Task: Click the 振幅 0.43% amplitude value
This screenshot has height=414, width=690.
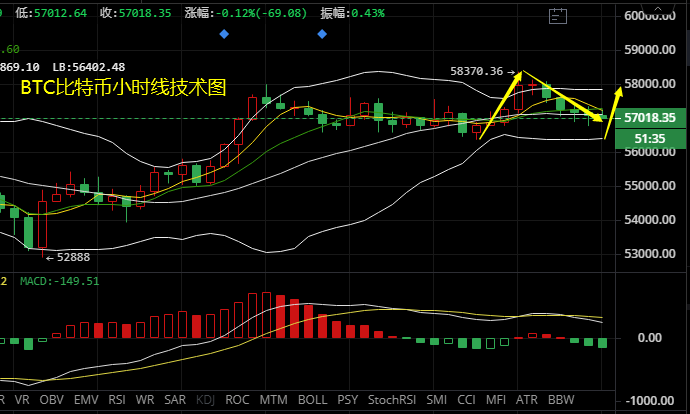Action: click(x=352, y=13)
